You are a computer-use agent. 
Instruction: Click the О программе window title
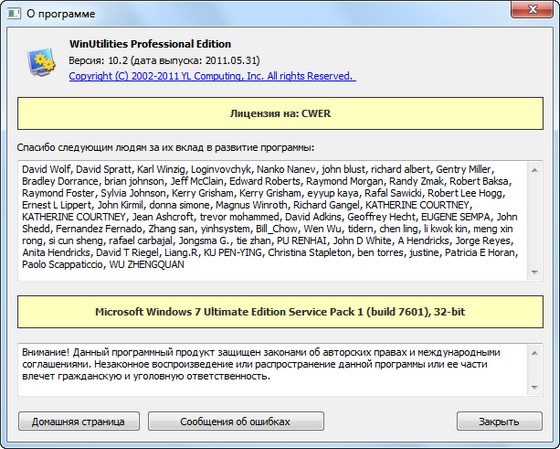pos(61,14)
